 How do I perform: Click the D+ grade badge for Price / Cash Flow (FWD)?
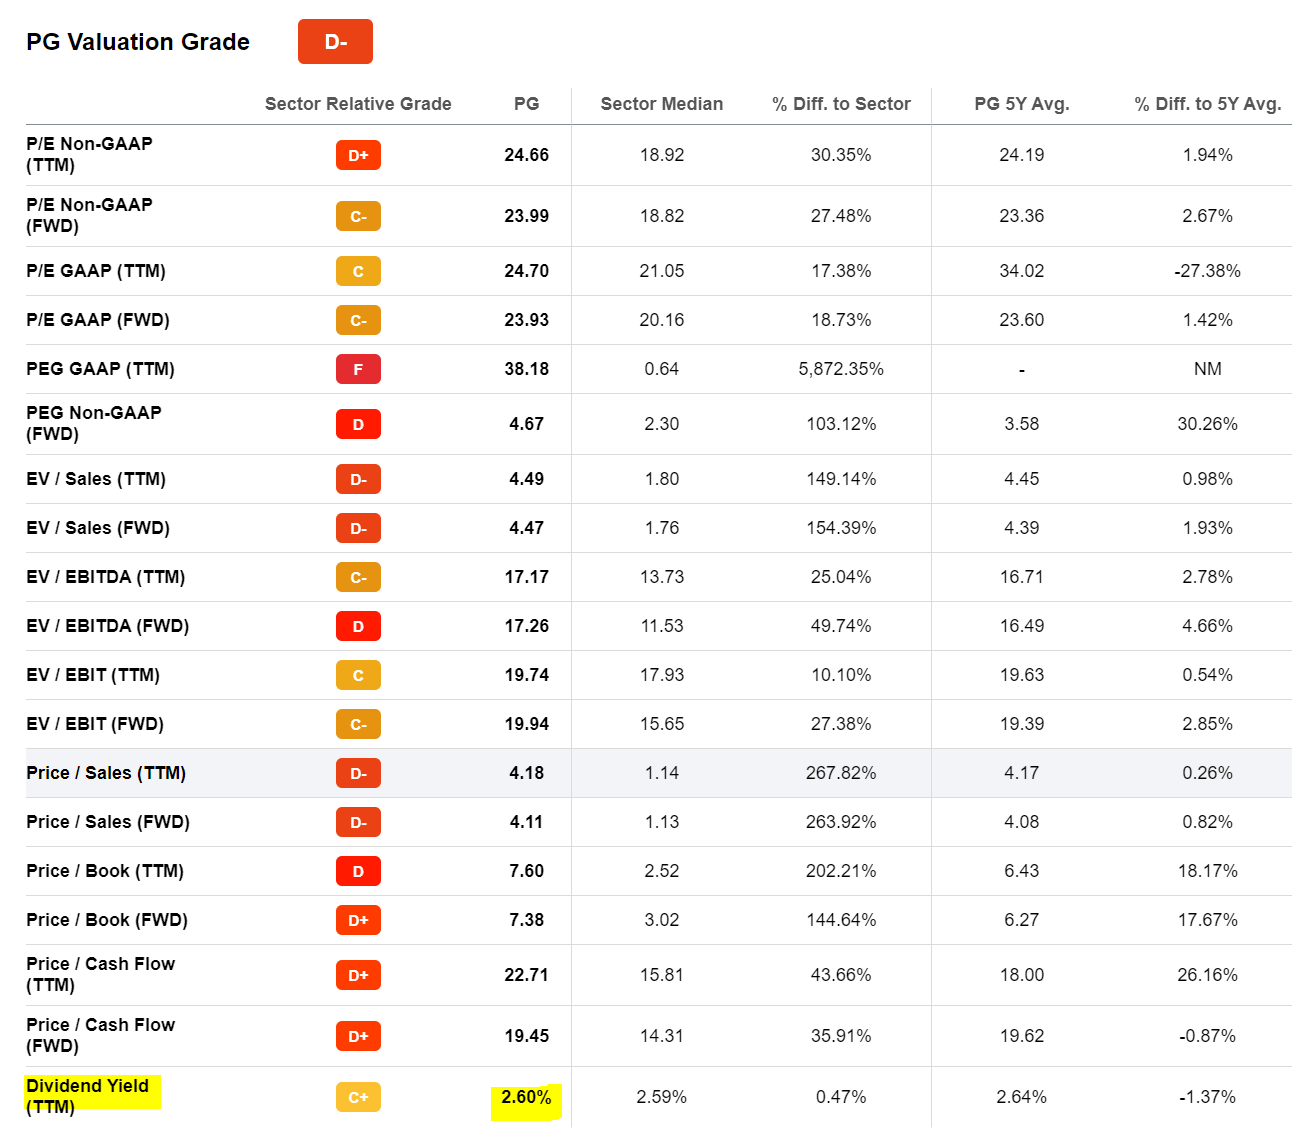358,1036
